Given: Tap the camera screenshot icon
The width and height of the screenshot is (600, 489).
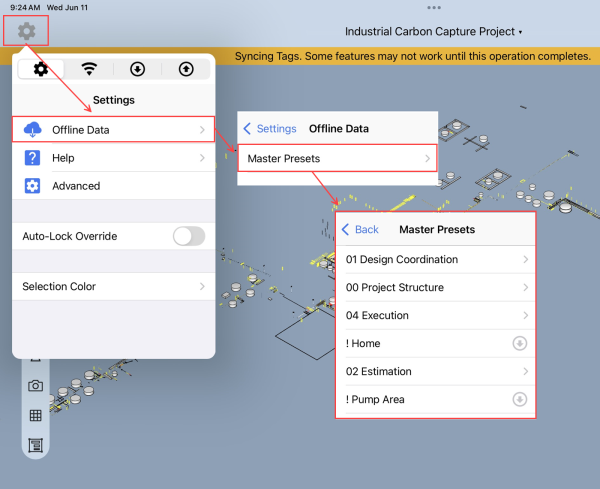Looking at the screenshot, I should (36, 386).
